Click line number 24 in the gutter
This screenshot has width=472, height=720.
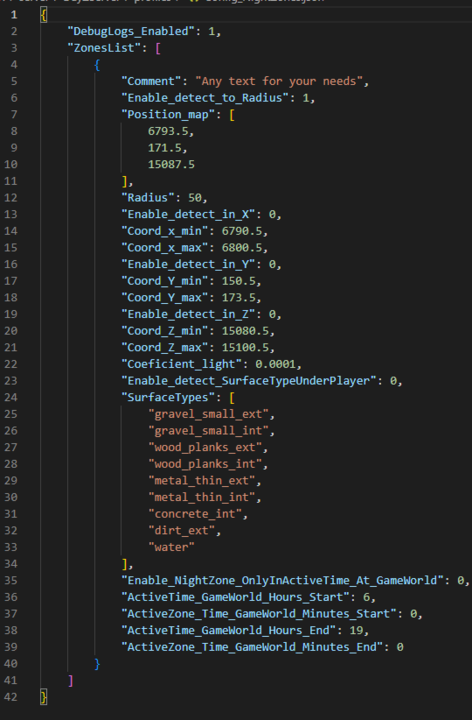tap(11, 397)
